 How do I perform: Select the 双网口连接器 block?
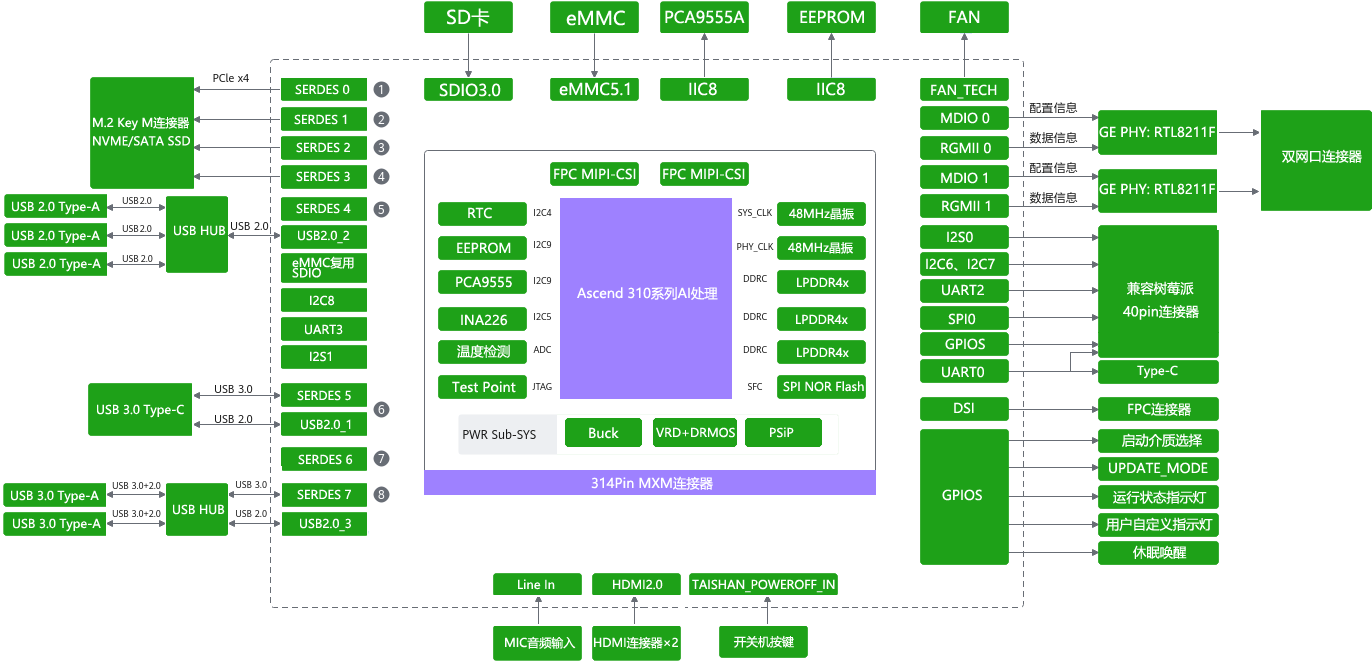1316,160
